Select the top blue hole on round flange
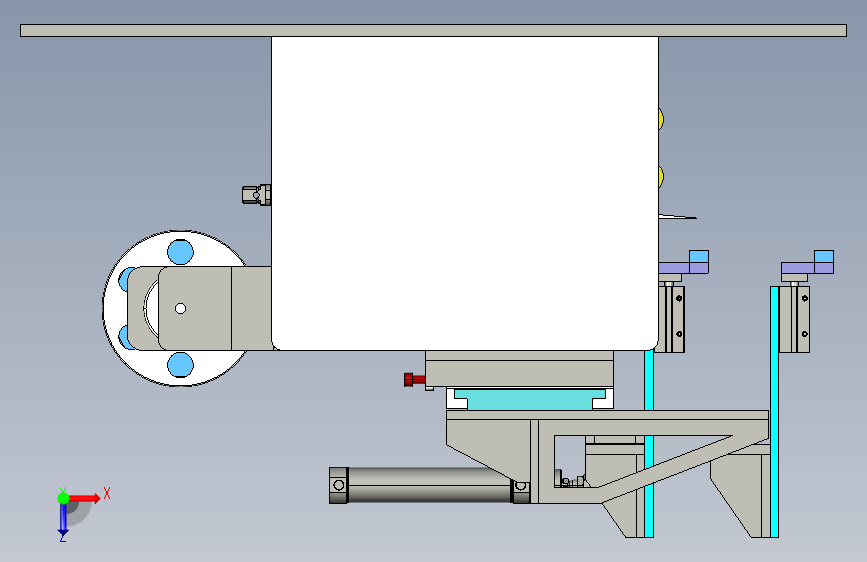 pyautogui.click(x=180, y=252)
